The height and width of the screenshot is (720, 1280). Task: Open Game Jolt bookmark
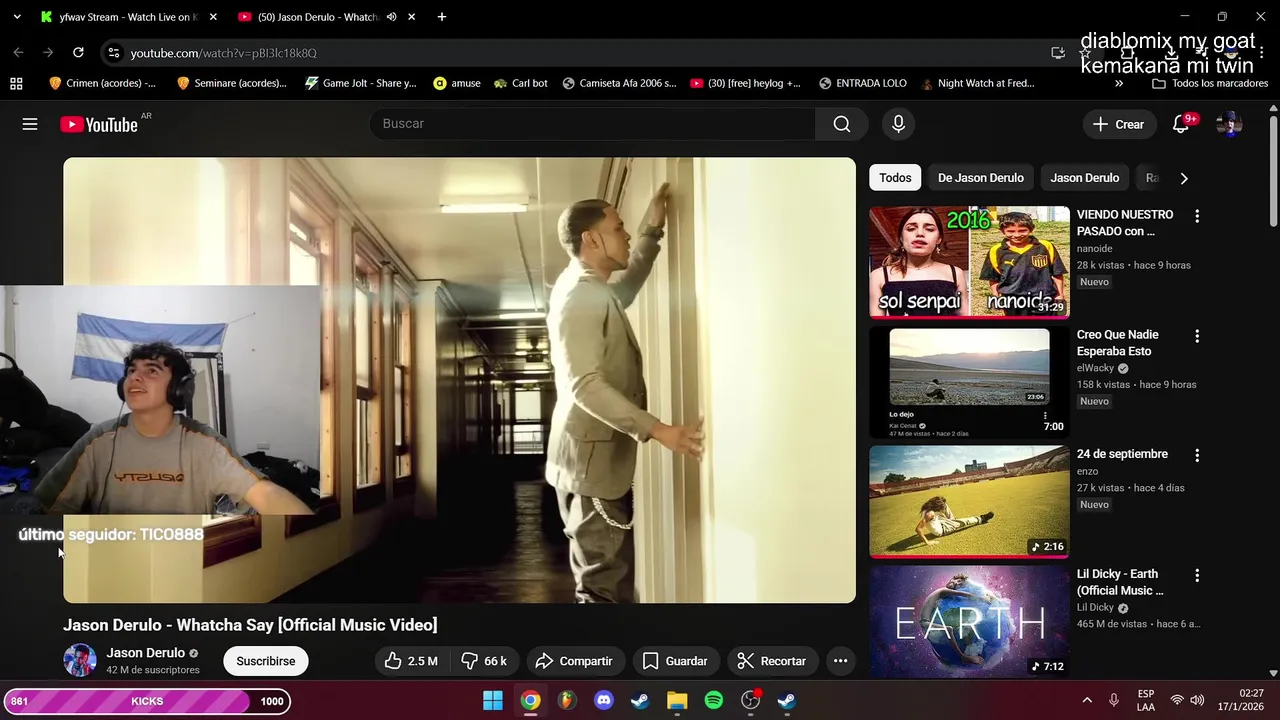pos(360,83)
